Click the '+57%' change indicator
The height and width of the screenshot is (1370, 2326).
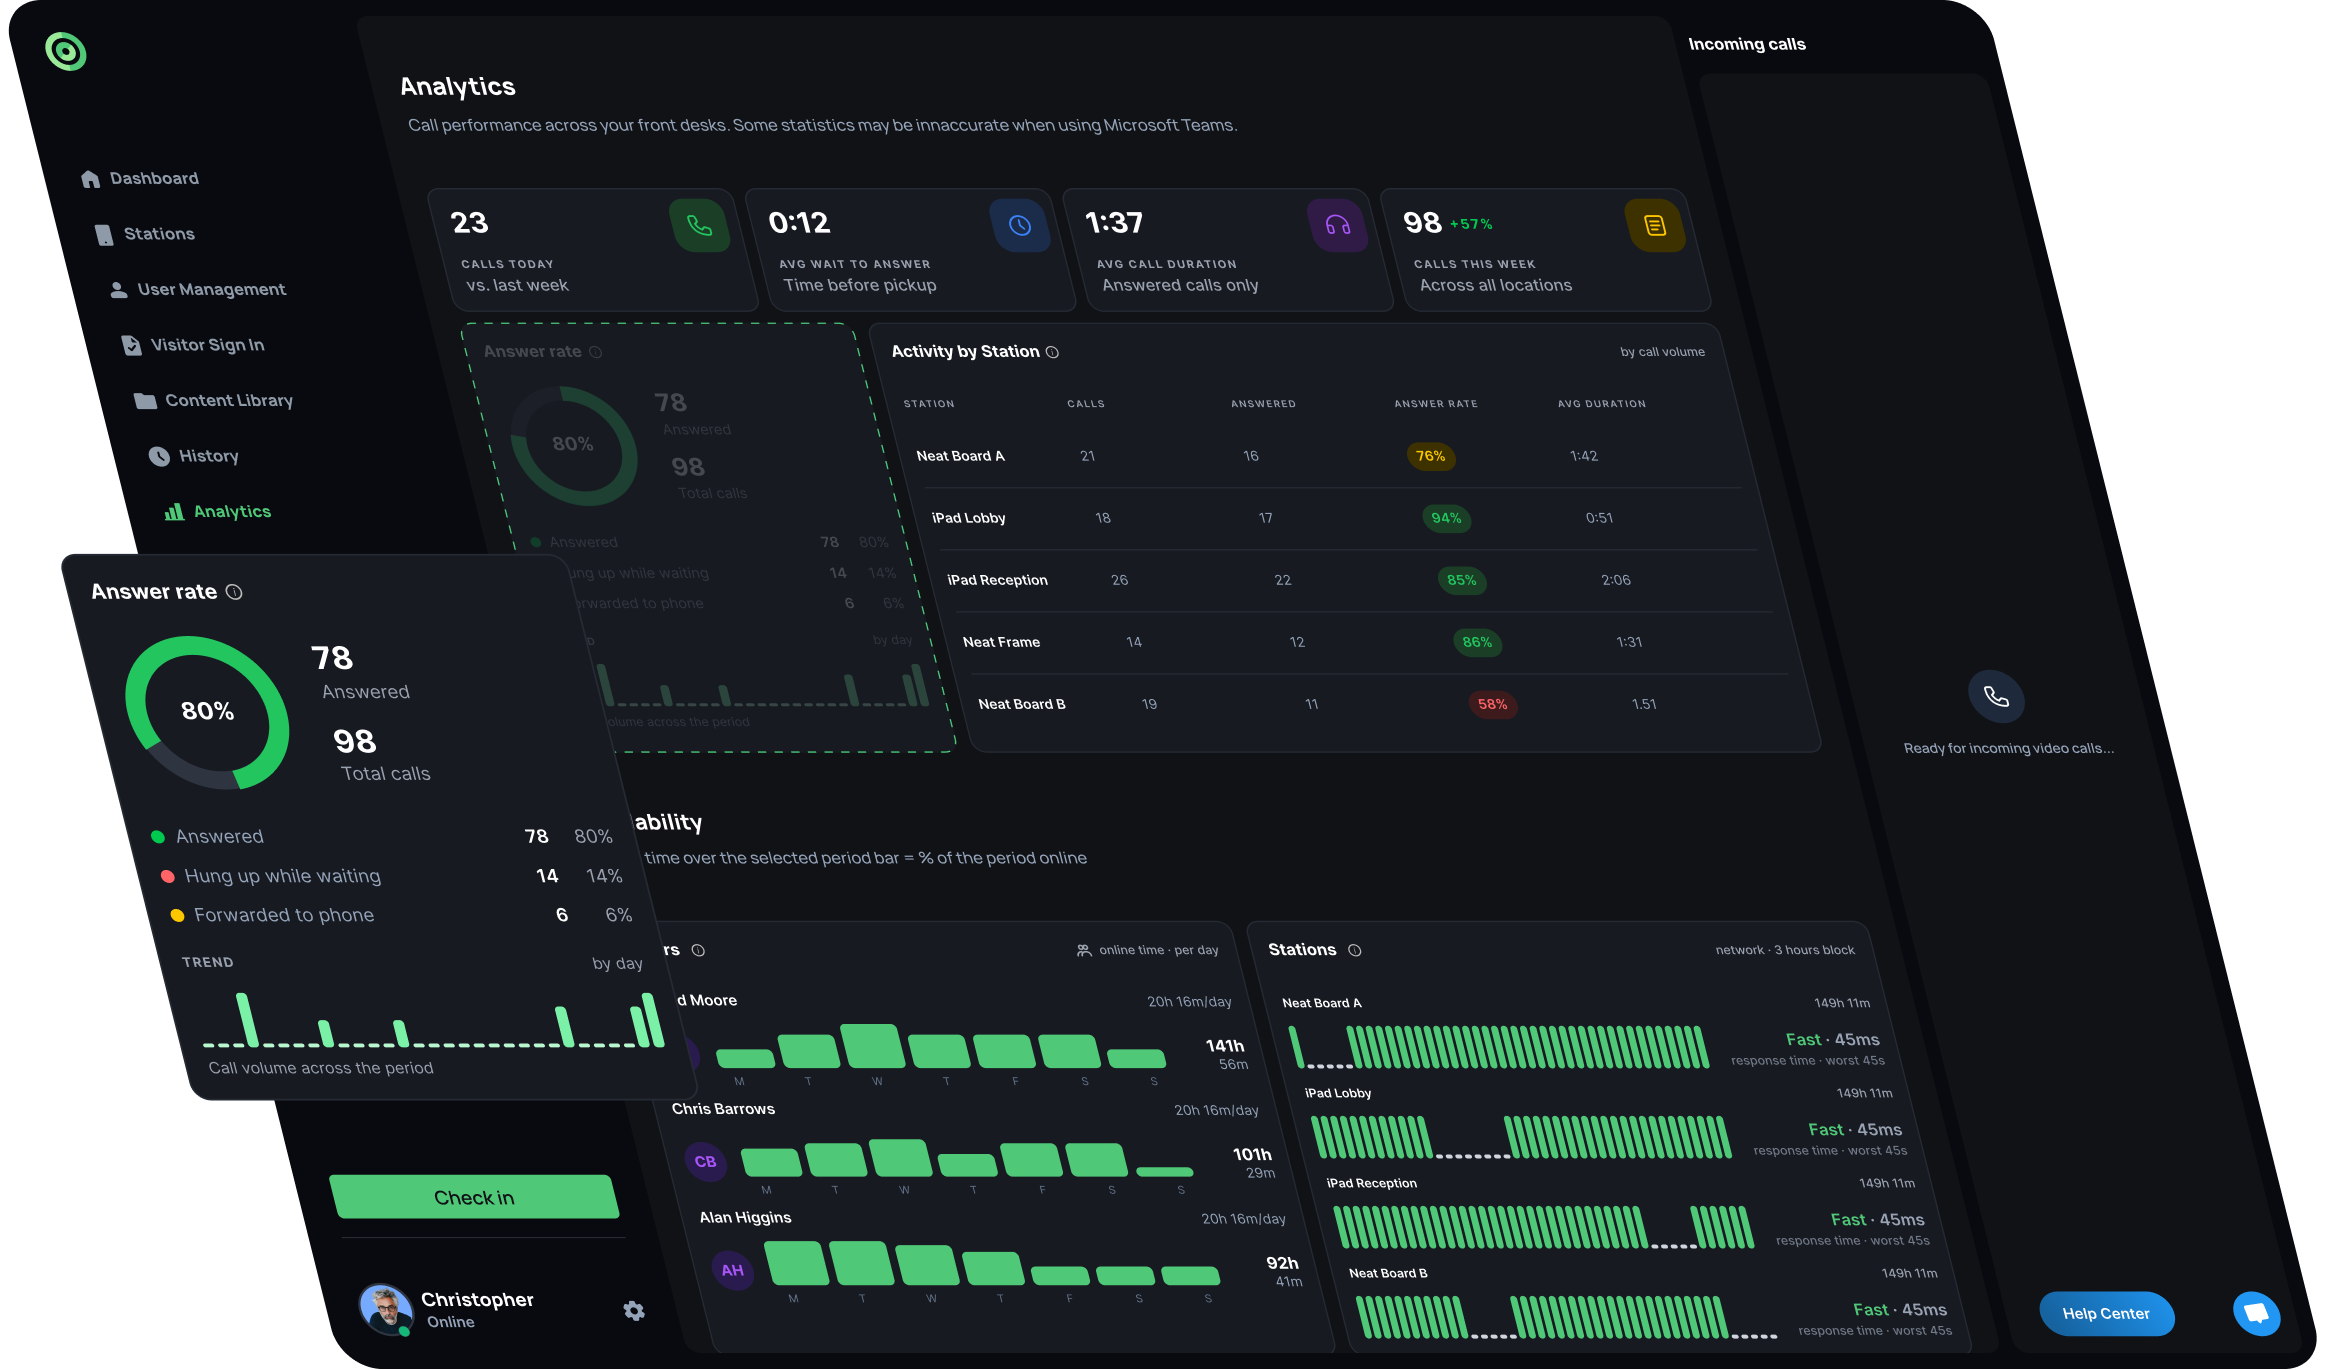point(1471,224)
